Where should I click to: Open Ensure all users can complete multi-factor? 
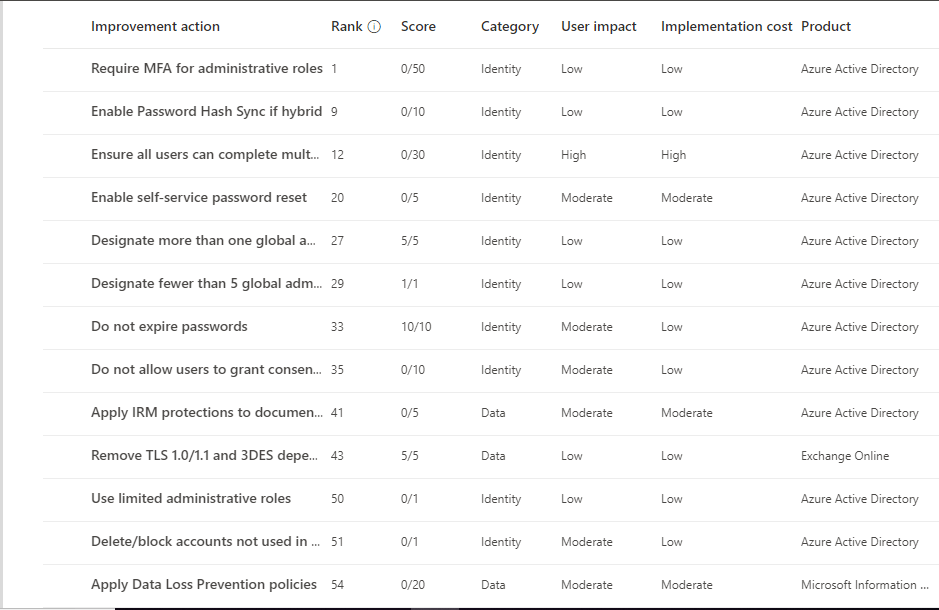coord(205,154)
